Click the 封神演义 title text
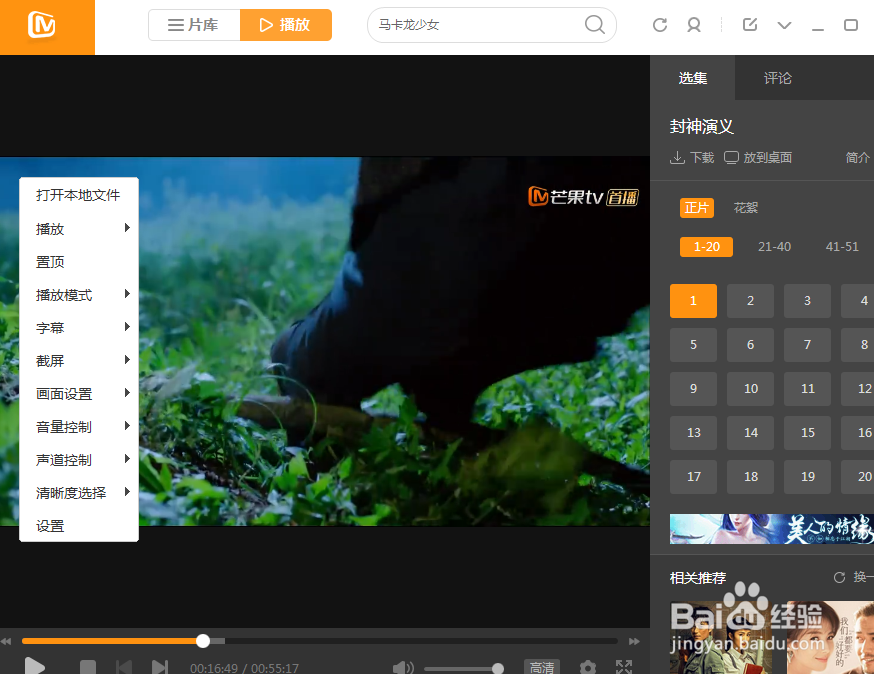 tap(701, 127)
